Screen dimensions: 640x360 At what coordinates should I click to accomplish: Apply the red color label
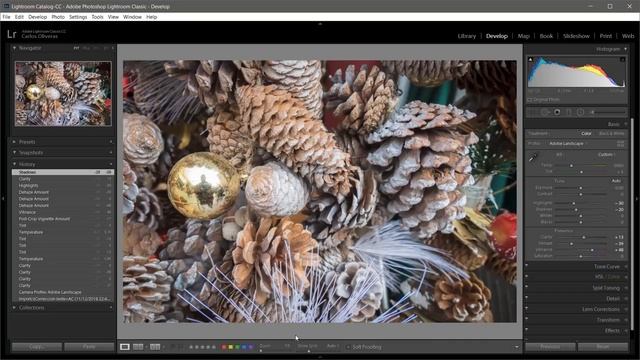pyautogui.click(x=224, y=347)
